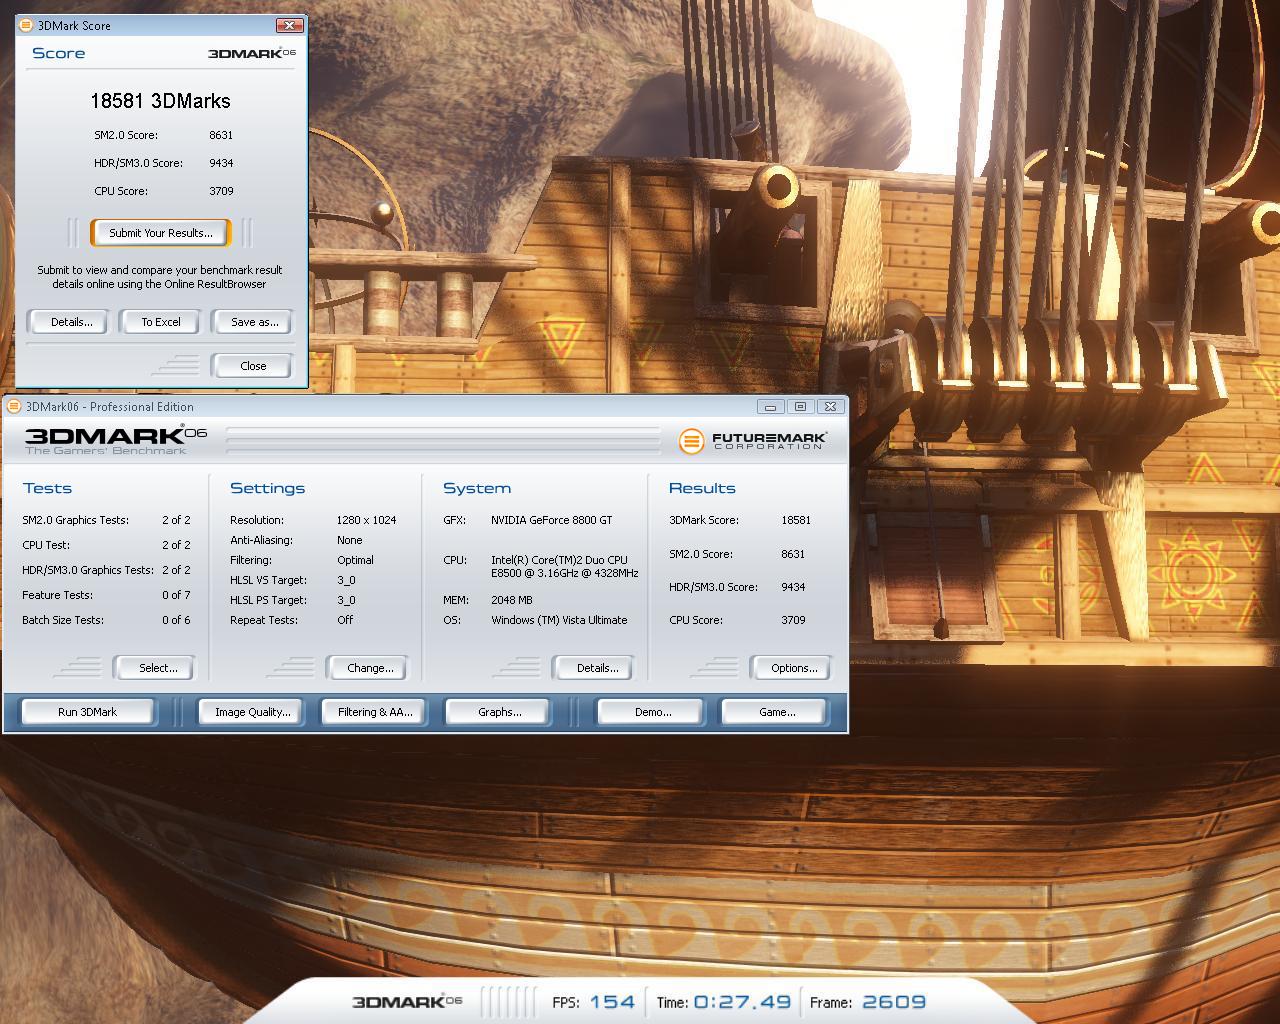
Task: Click the 3DMARK06 logo in Score window
Action: tap(251, 53)
